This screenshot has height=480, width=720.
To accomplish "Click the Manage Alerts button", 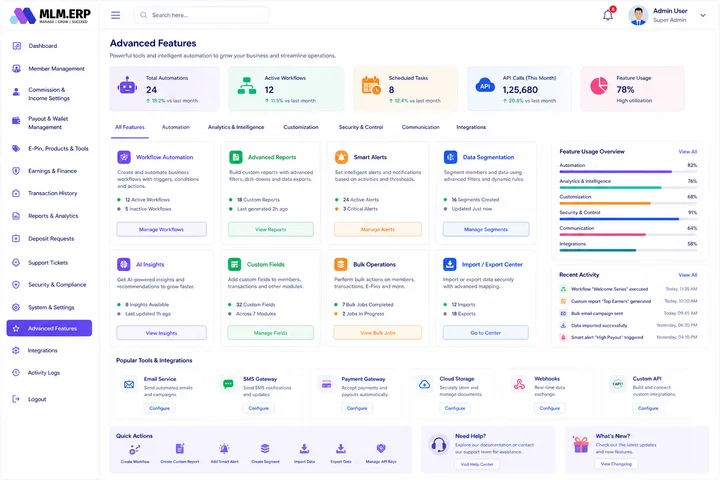I will click(377, 229).
